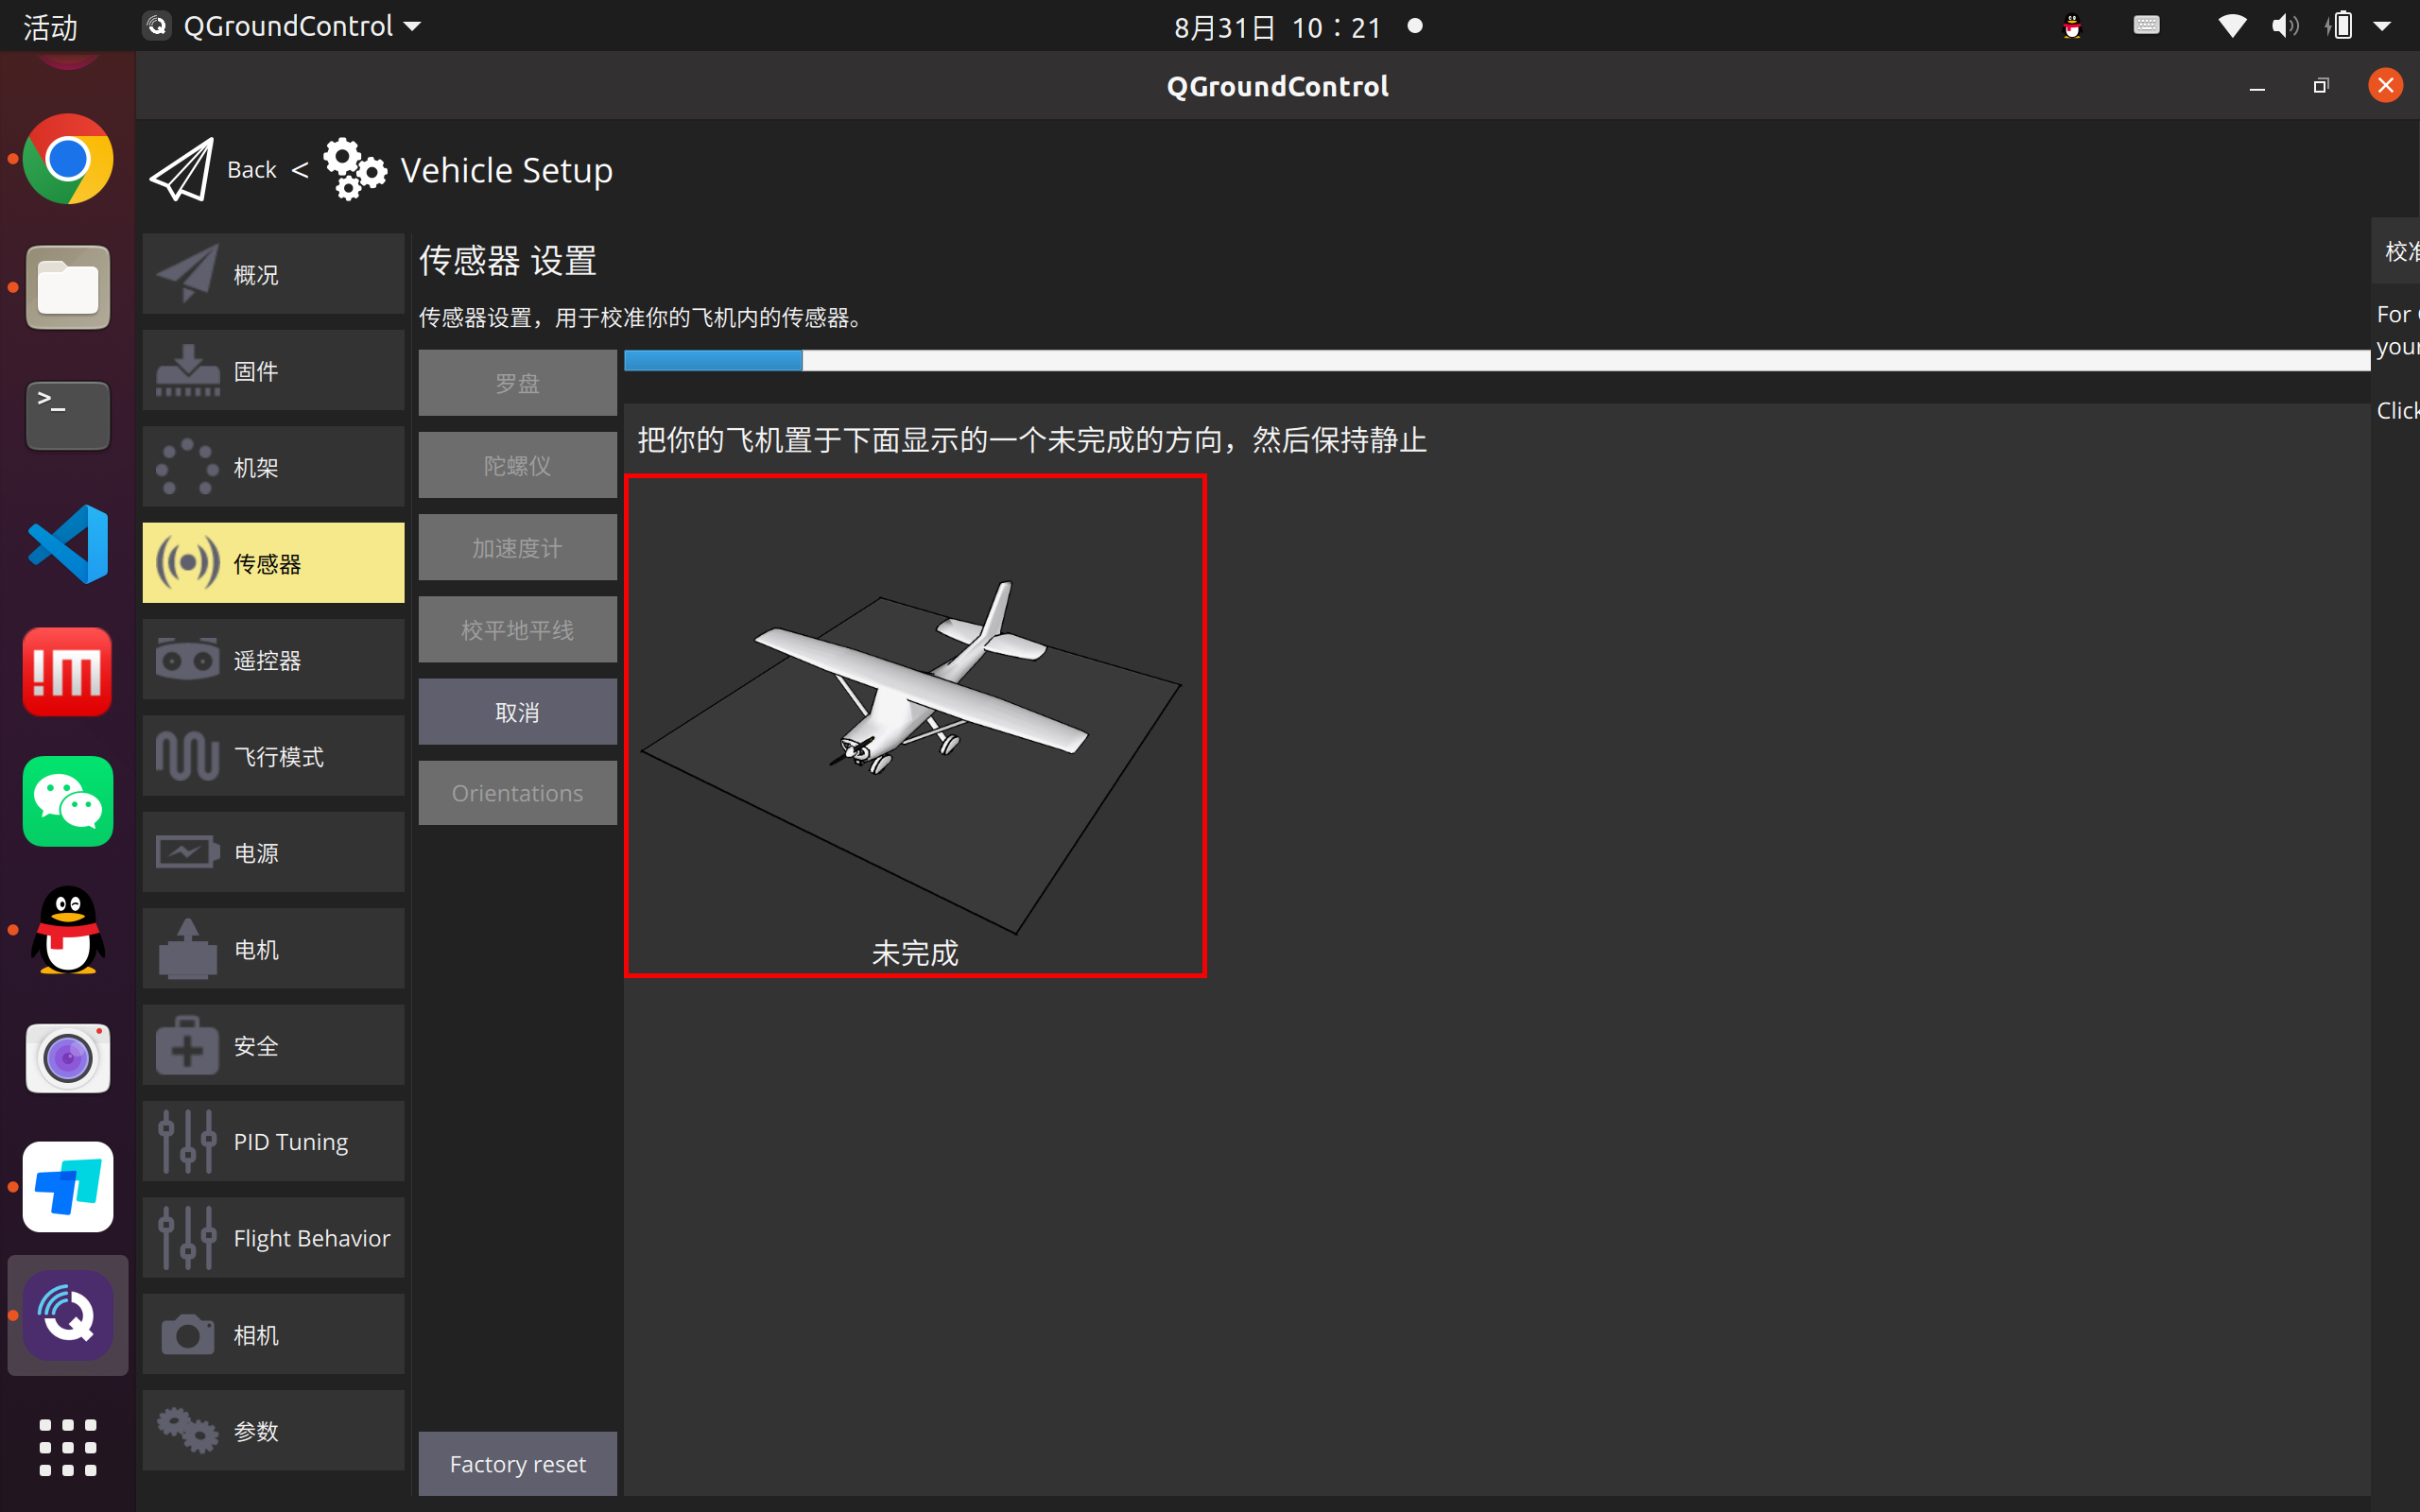Viewport: 2420px width, 1512px height.
Task: Click the Factory reset button
Action: [x=517, y=1464]
